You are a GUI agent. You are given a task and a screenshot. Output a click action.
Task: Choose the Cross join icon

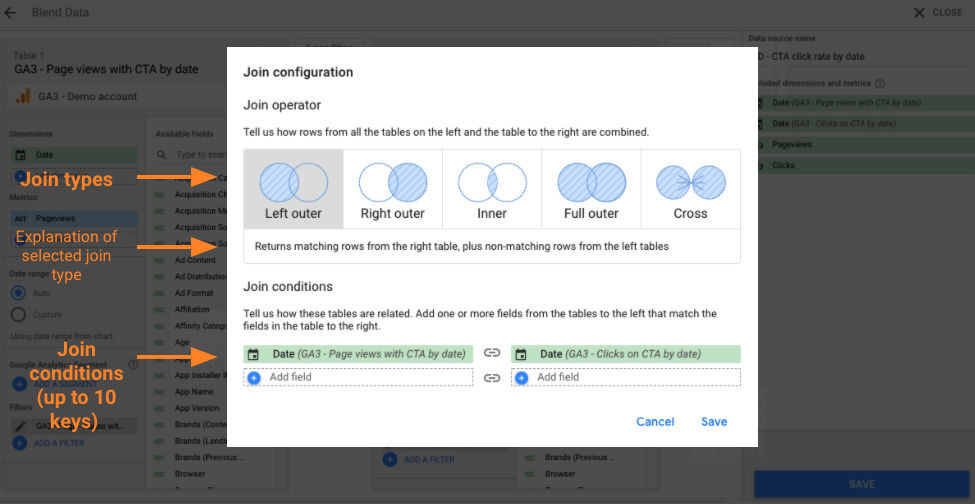coord(691,189)
